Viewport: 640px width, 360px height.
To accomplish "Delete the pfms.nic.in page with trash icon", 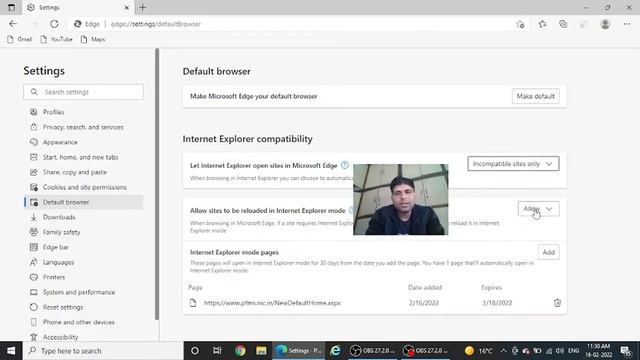I will pos(557,303).
